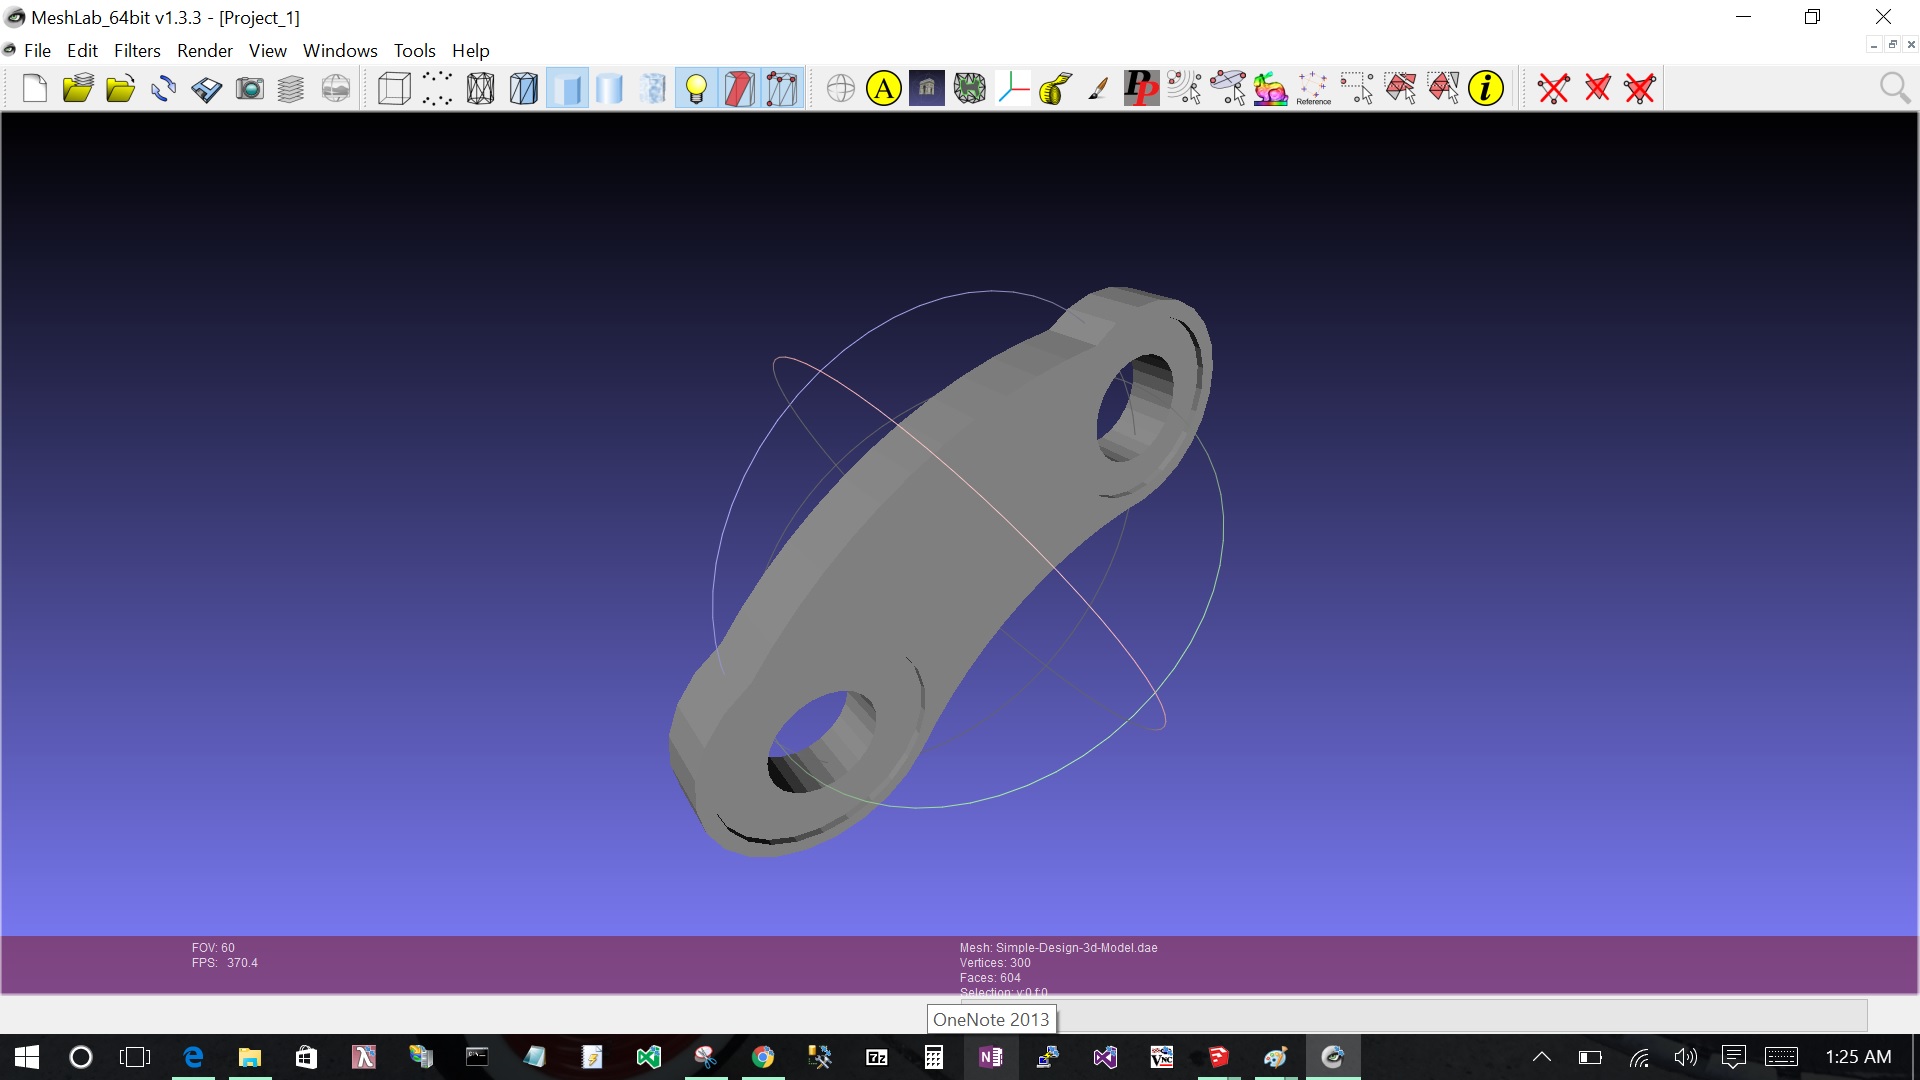Image resolution: width=1920 pixels, height=1080 pixels.
Task: Create a new empty project
Action: [x=34, y=88]
